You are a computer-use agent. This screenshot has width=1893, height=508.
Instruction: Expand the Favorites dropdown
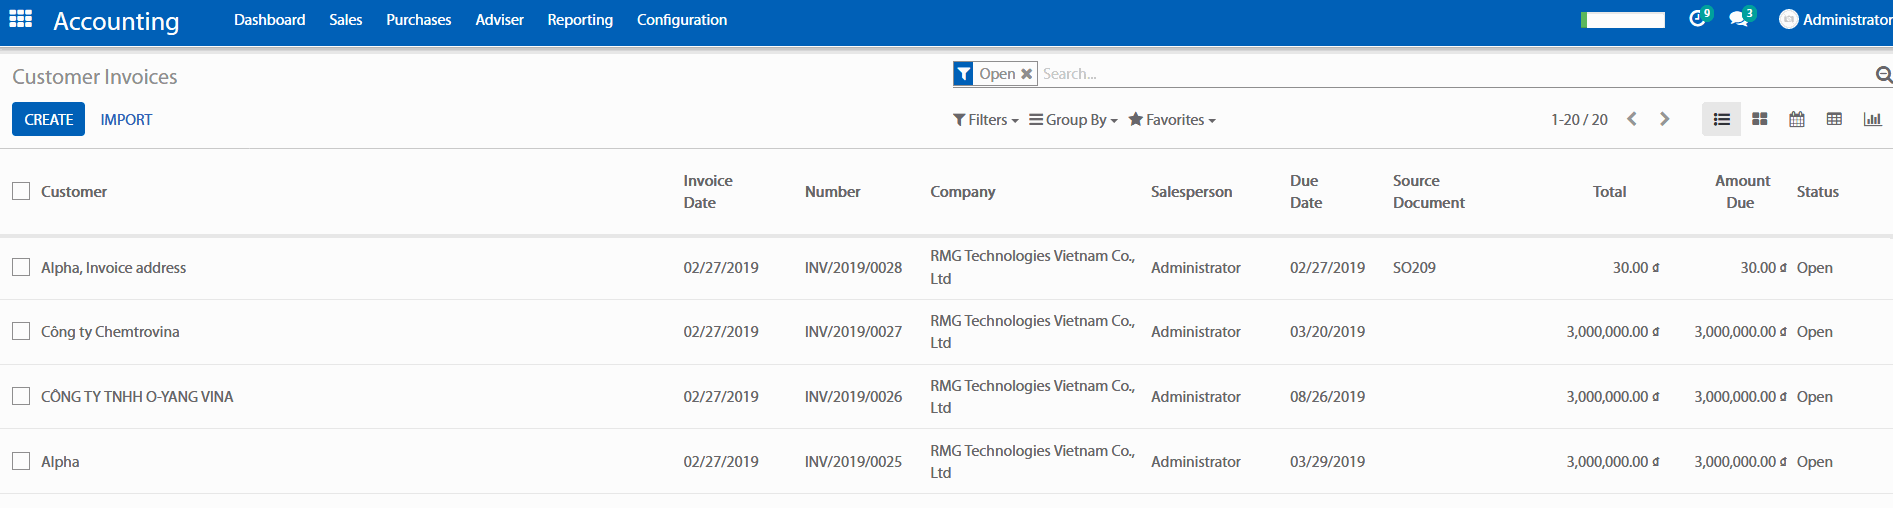tap(1172, 120)
